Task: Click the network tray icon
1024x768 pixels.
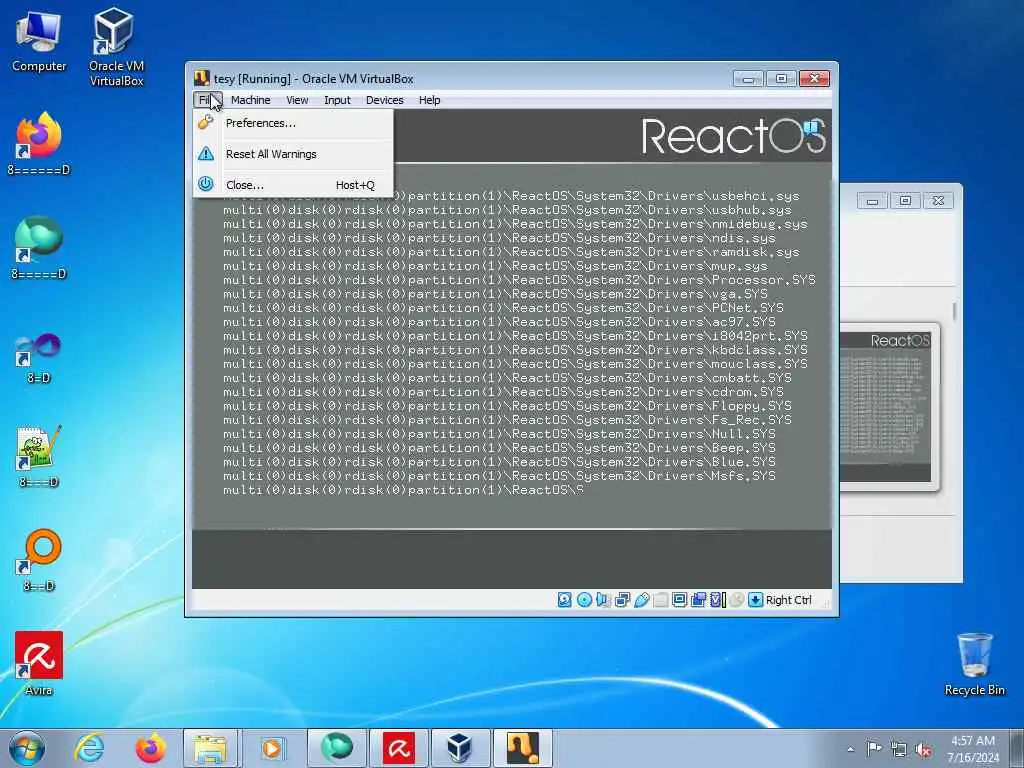Action: point(899,749)
